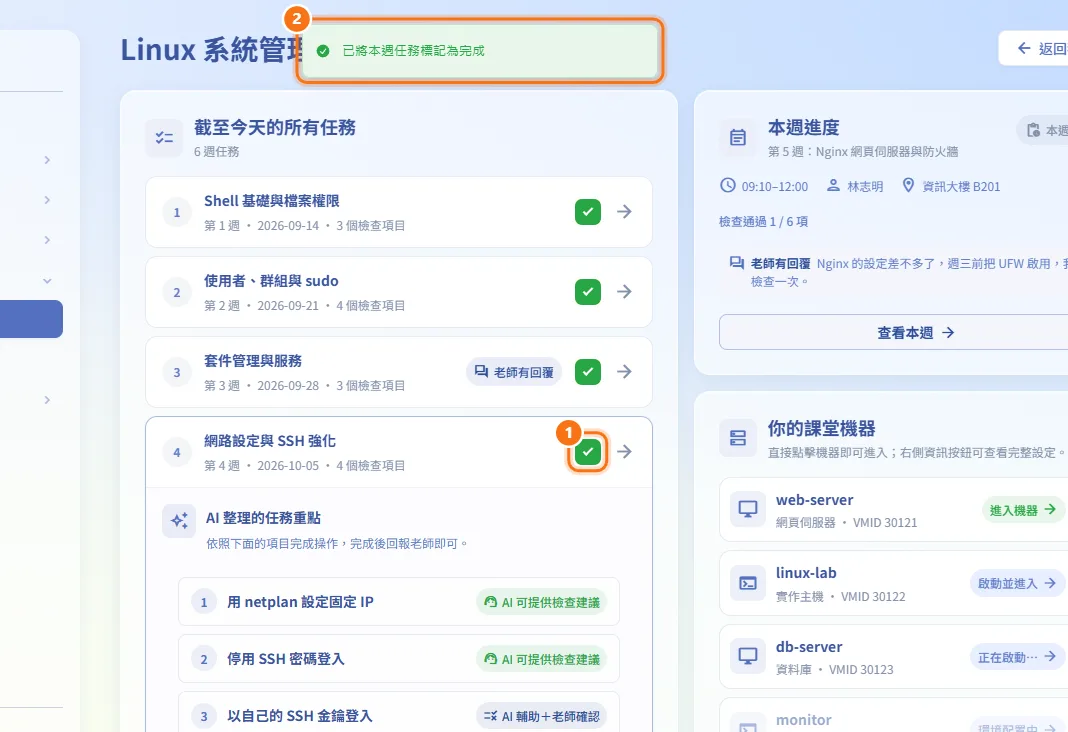Click the task title Shell 基礎與檔案權限

coord(272,201)
